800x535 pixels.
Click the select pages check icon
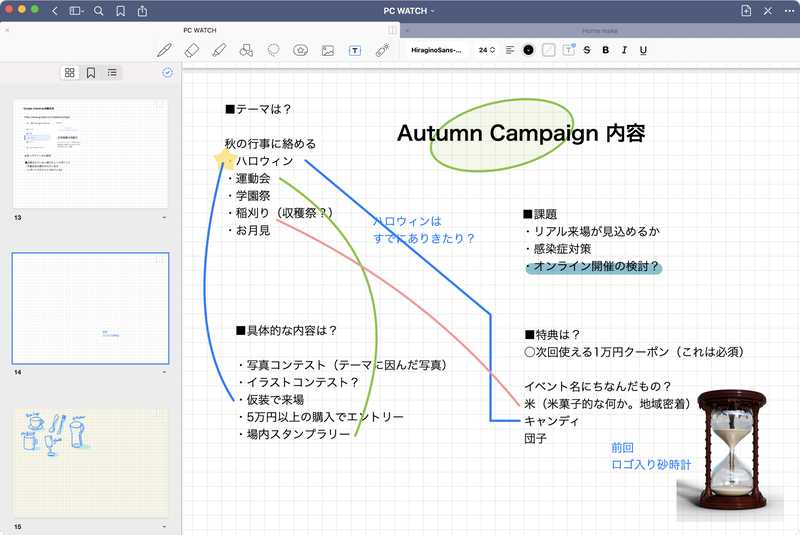(x=167, y=72)
